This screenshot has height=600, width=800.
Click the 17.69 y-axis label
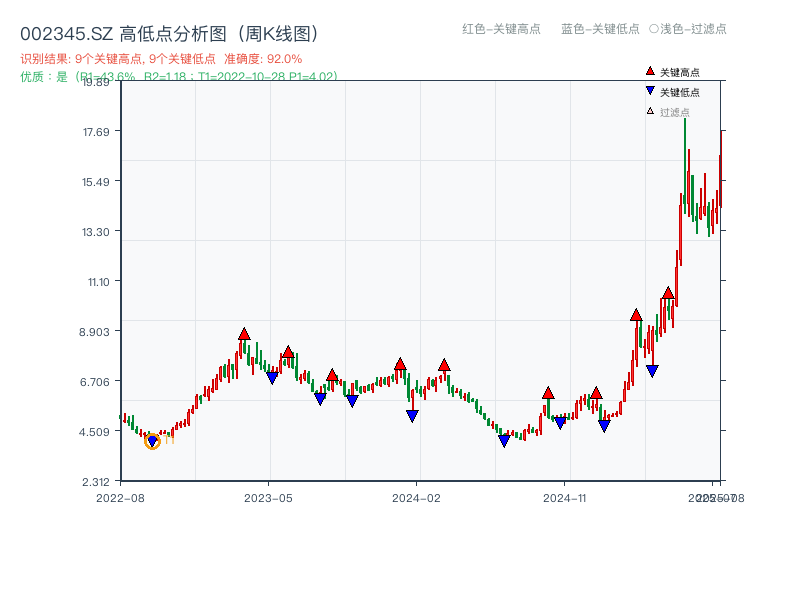[x=96, y=132]
